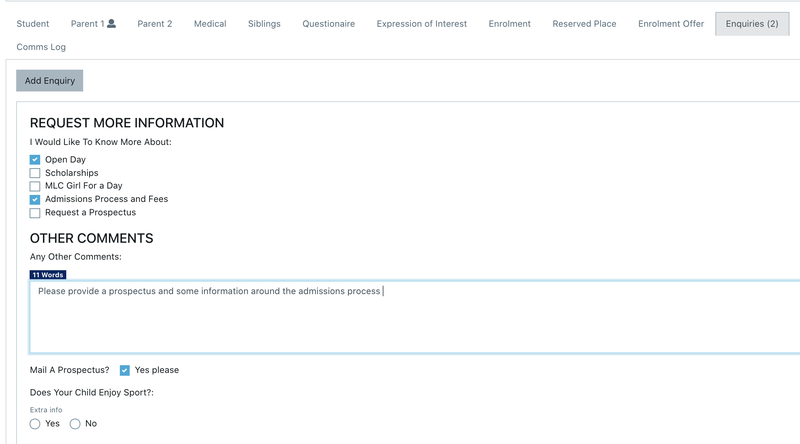Show the Comms Log tab

coord(41,47)
